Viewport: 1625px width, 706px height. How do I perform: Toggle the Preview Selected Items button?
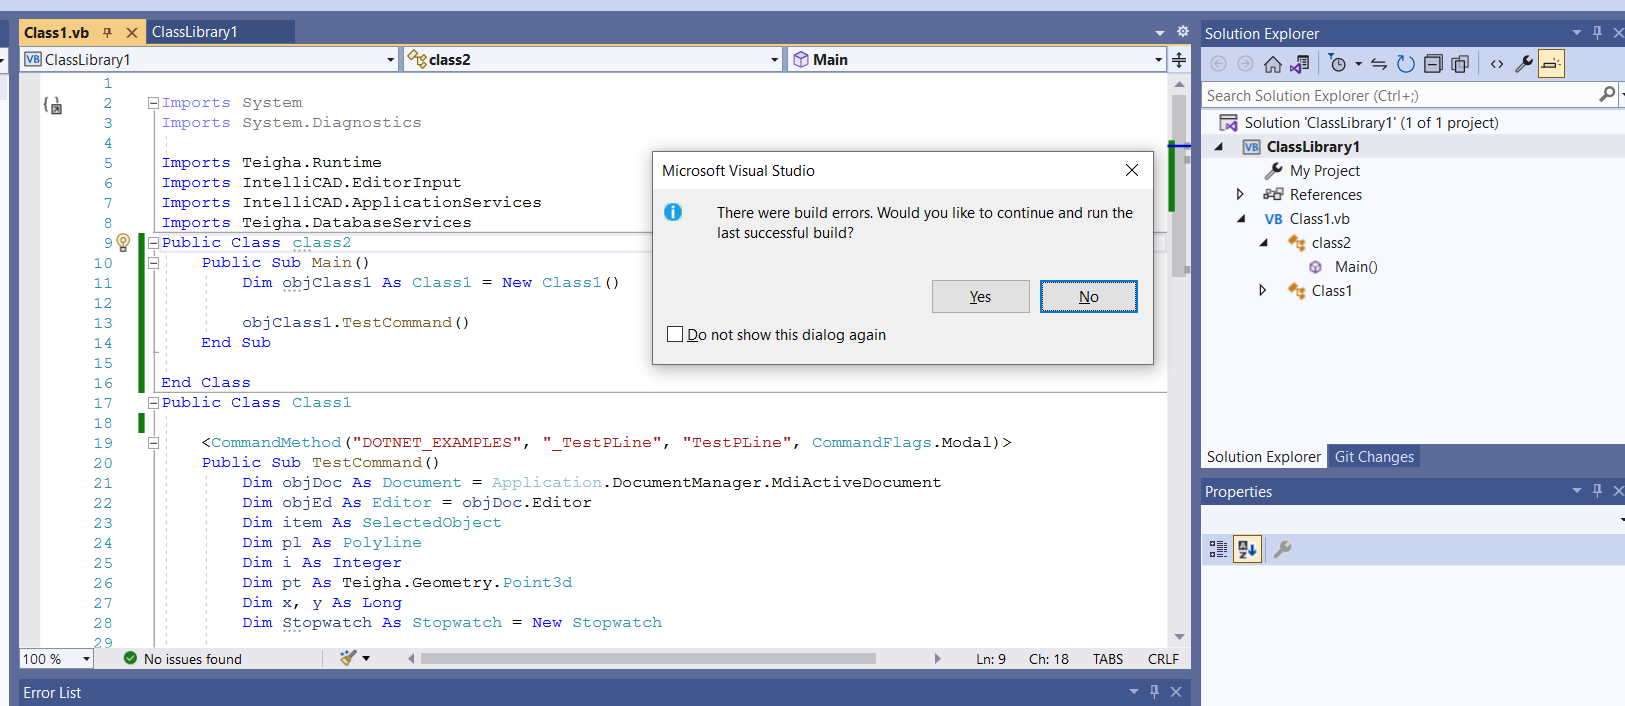click(x=1551, y=64)
